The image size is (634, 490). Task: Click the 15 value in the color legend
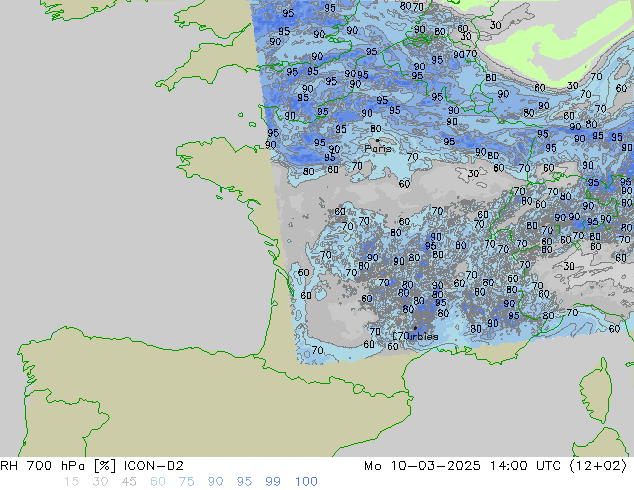tap(70, 482)
